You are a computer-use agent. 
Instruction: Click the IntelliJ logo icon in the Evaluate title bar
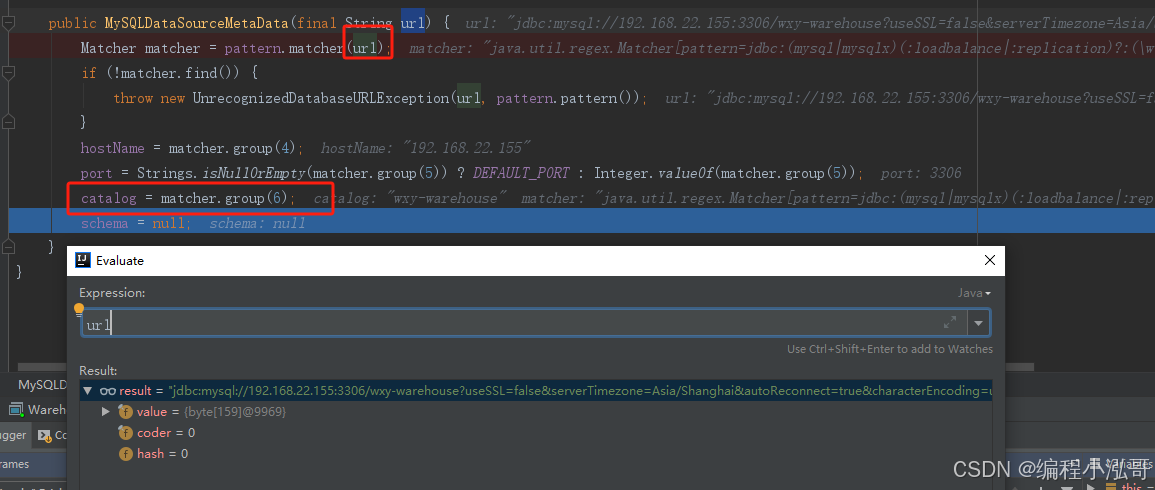83,260
